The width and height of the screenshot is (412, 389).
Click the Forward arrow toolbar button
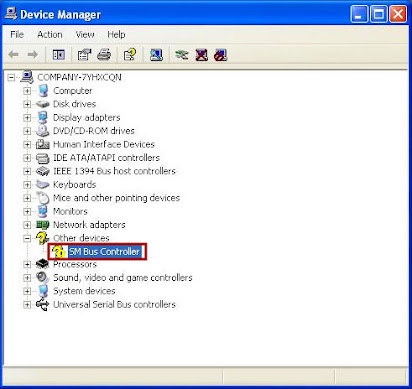[x=32, y=54]
